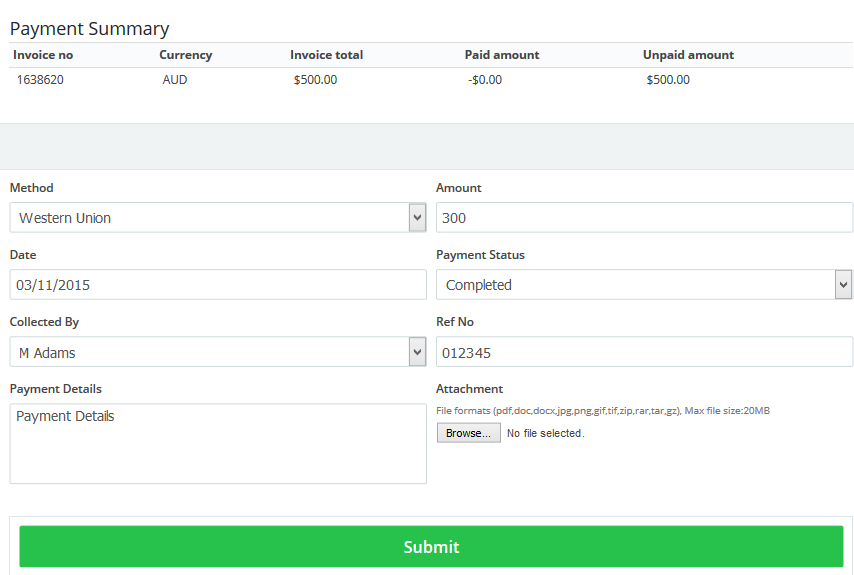Image resolution: width=854 pixels, height=575 pixels.
Task: Click the 'No file selected' text
Action: coord(545,433)
